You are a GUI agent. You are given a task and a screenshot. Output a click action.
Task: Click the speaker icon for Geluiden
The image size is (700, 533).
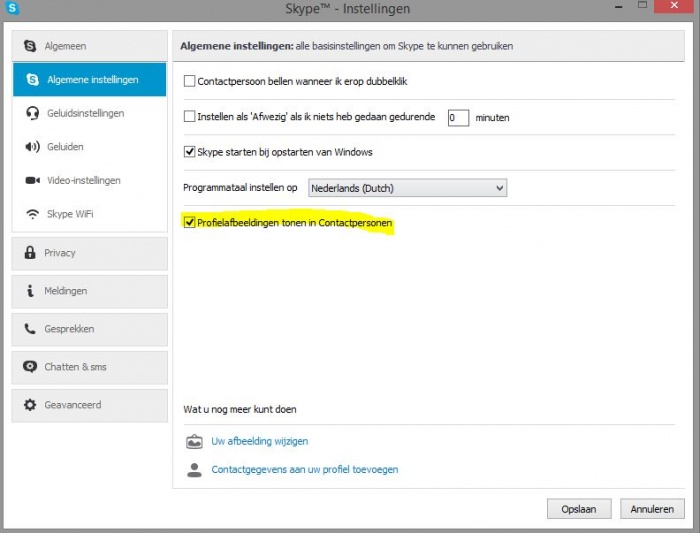click(32, 147)
